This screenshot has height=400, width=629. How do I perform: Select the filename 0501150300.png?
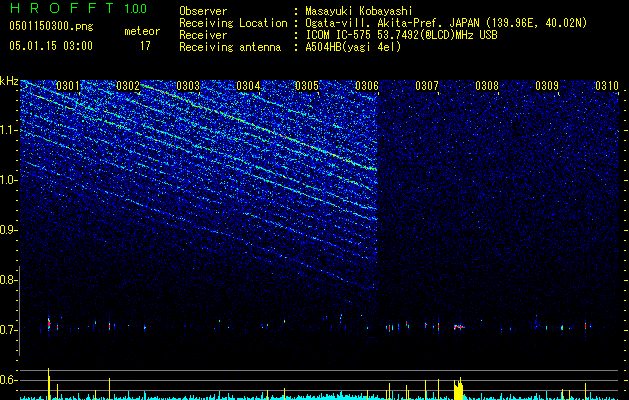tap(51, 27)
